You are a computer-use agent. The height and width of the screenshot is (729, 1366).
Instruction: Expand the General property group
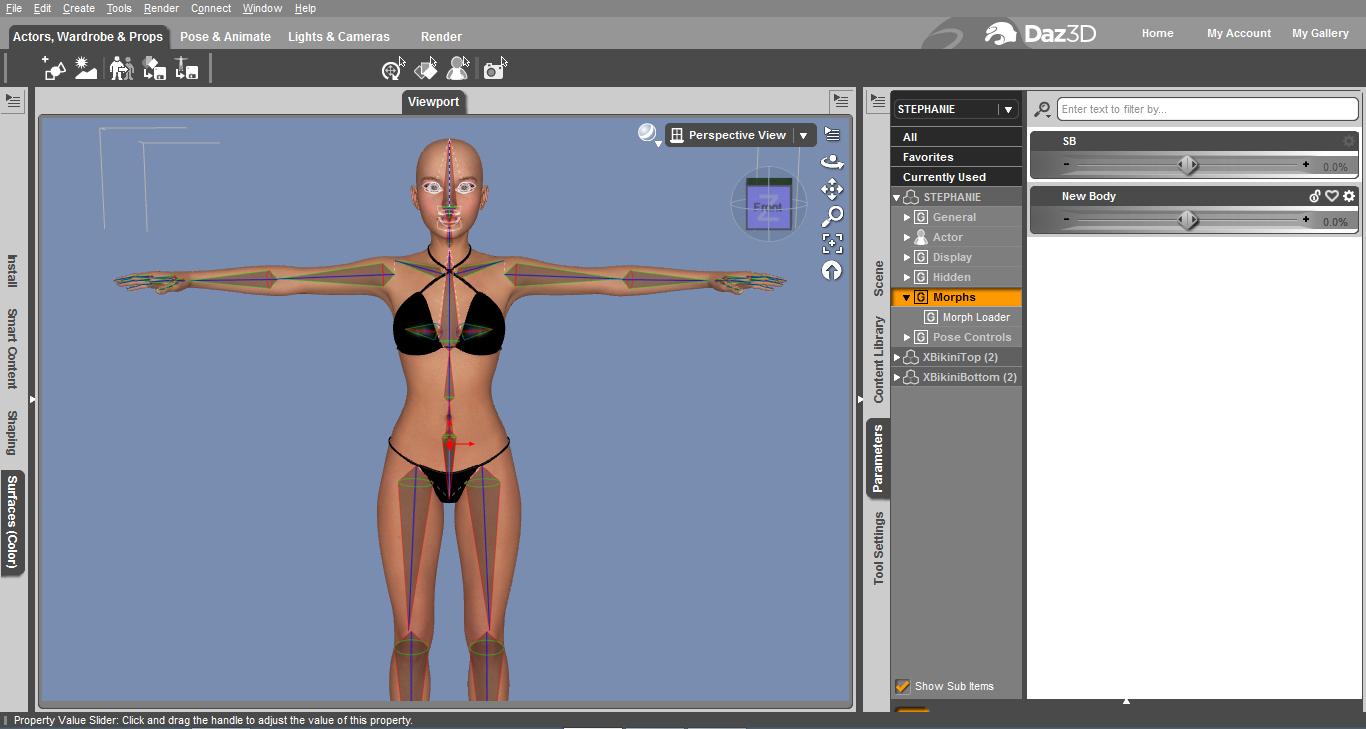tap(907, 217)
